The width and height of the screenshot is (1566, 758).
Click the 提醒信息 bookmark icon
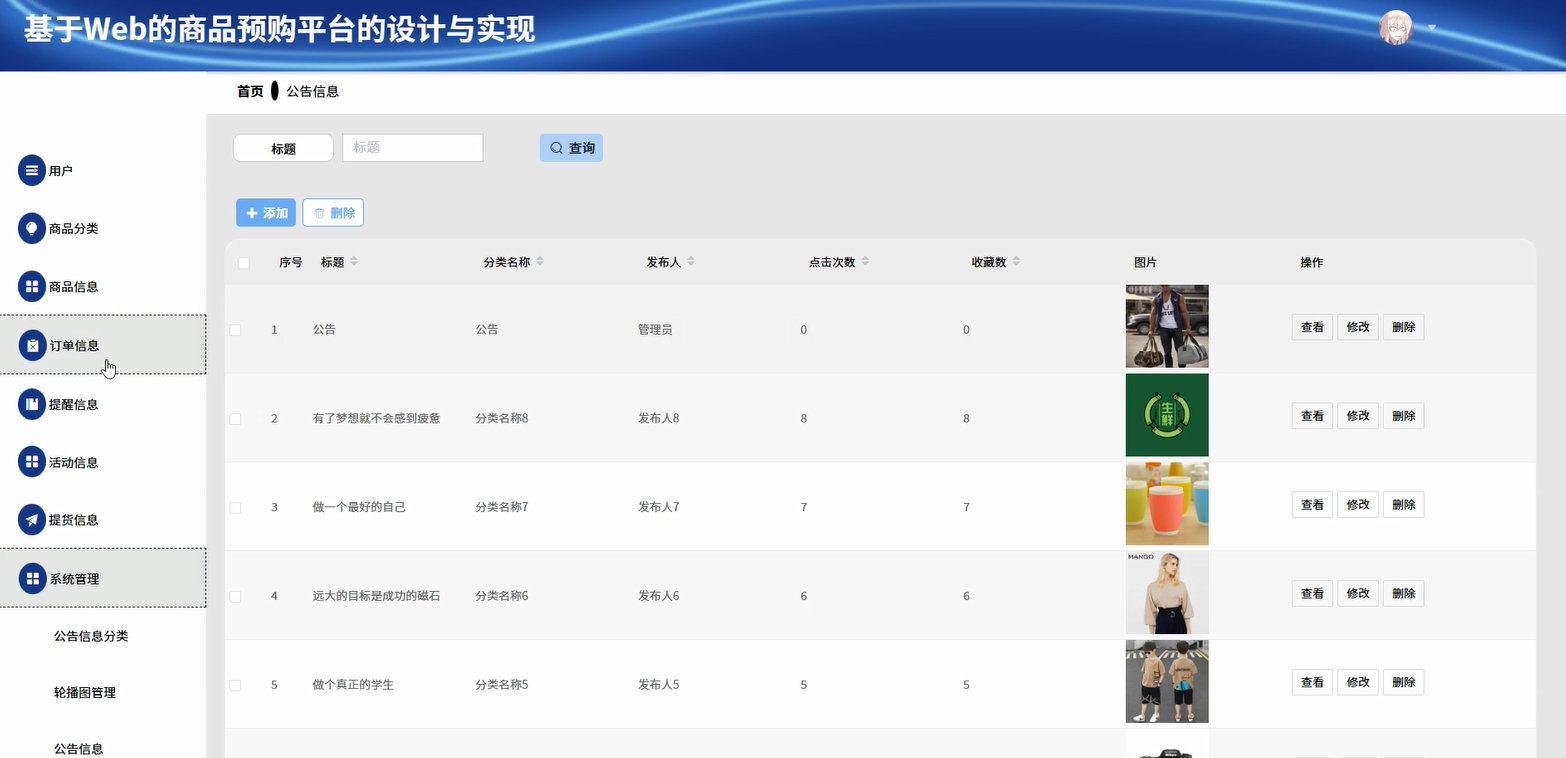pyautogui.click(x=32, y=404)
